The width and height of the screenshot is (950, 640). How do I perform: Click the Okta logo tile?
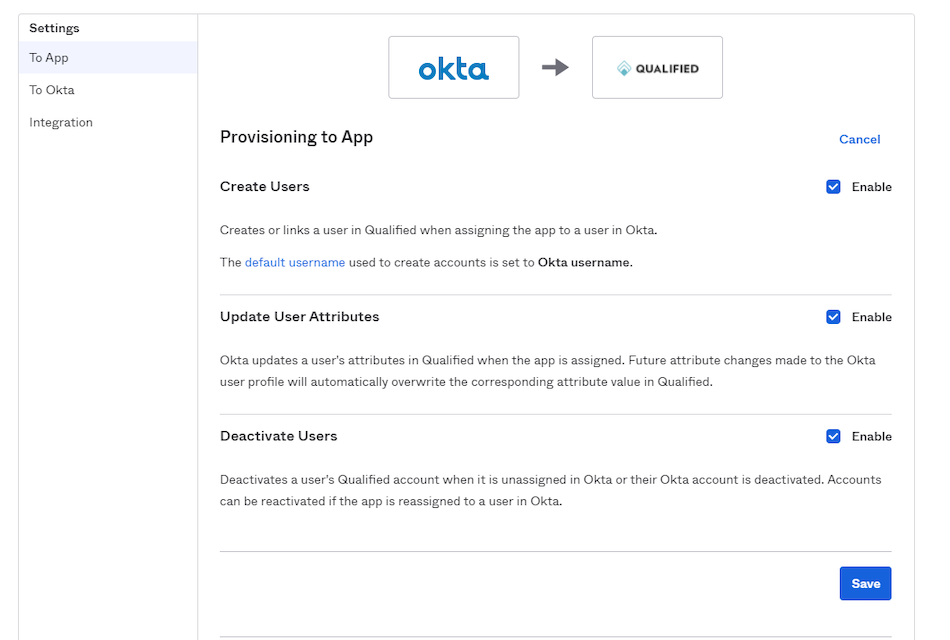click(453, 67)
